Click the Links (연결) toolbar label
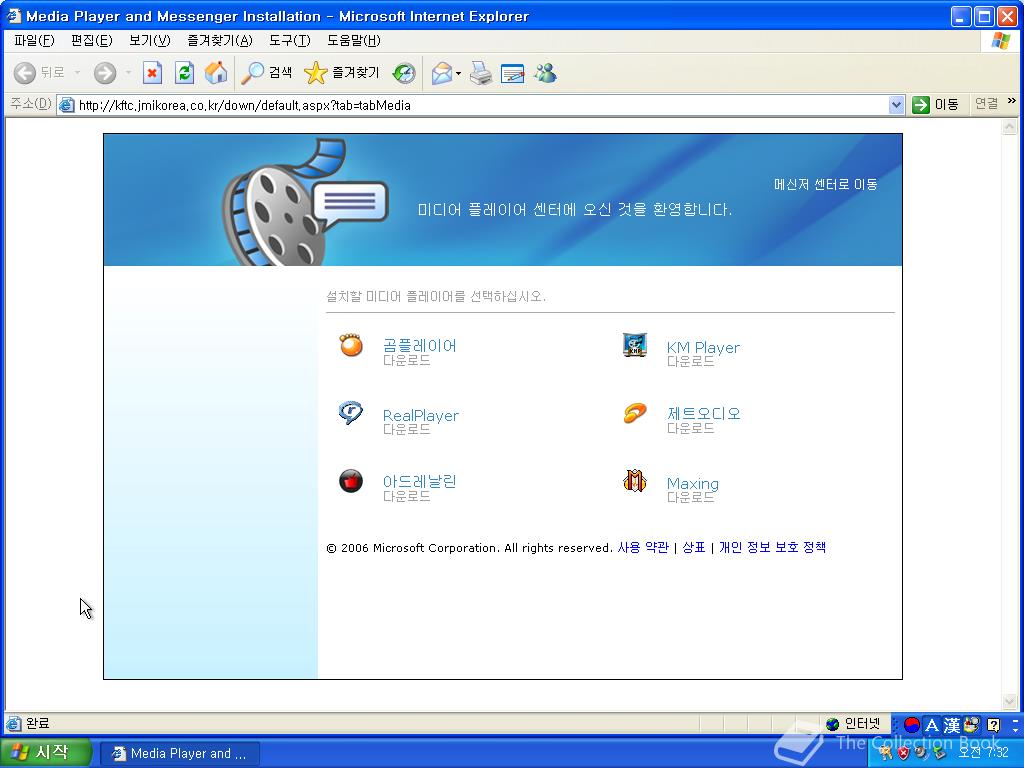 (986, 104)
